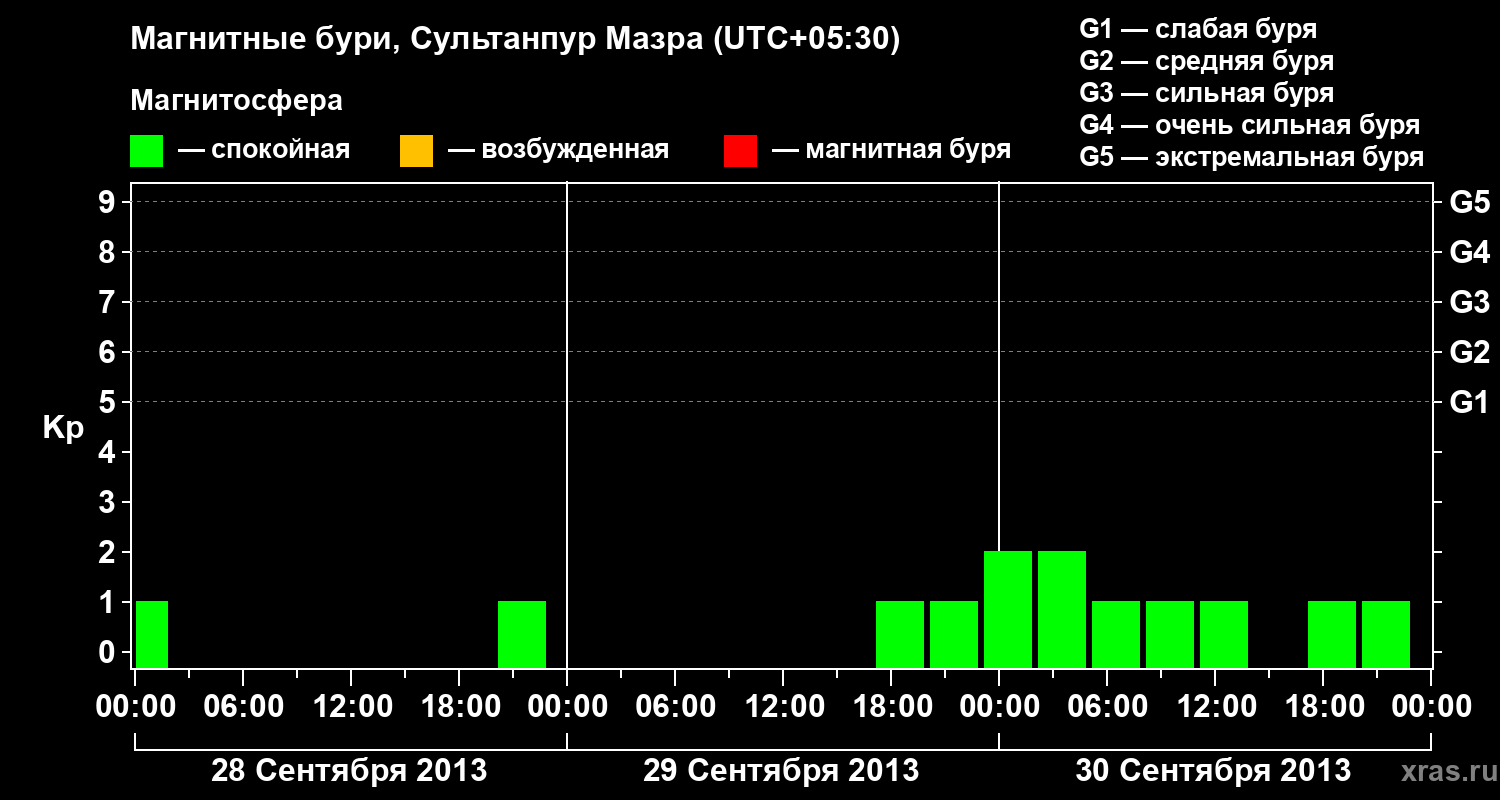Click the Kp 1 bar at 06:00 on 30 Сентября
Screen dimensions: 1500x800
point(1116,634)
